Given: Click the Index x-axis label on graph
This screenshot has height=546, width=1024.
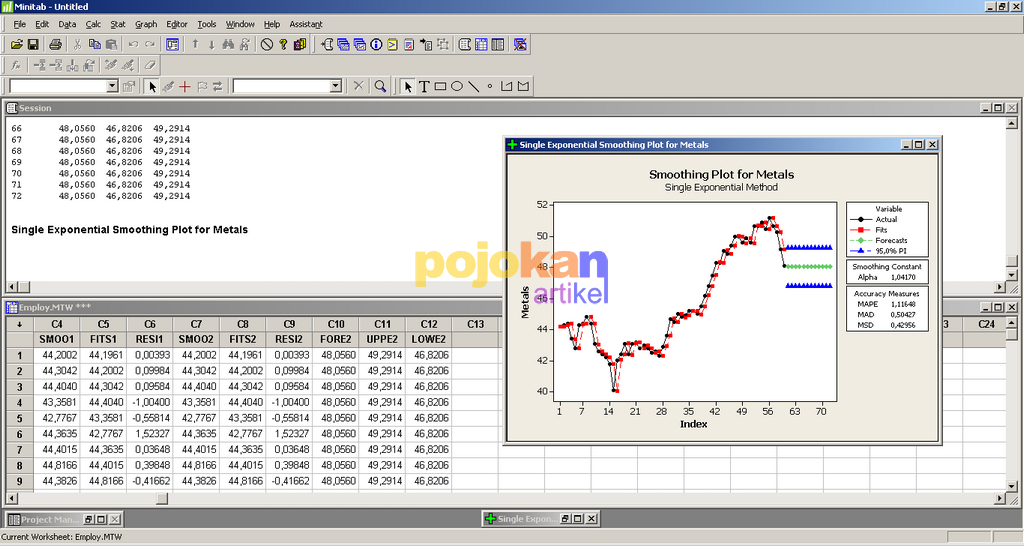Looking at the screenshot, I should tap(694, 424).
